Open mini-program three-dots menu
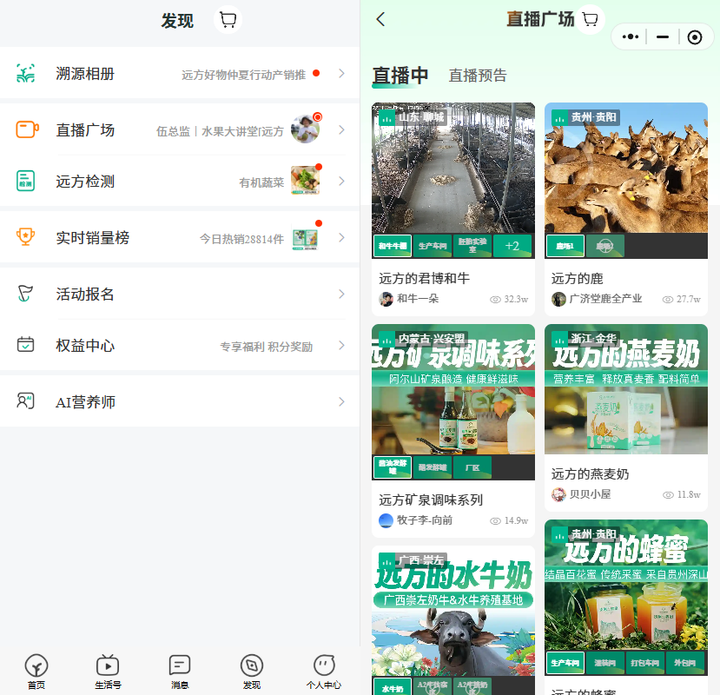Image resolution: width=720 pixels, height=695 pixels. coord(631,37)
